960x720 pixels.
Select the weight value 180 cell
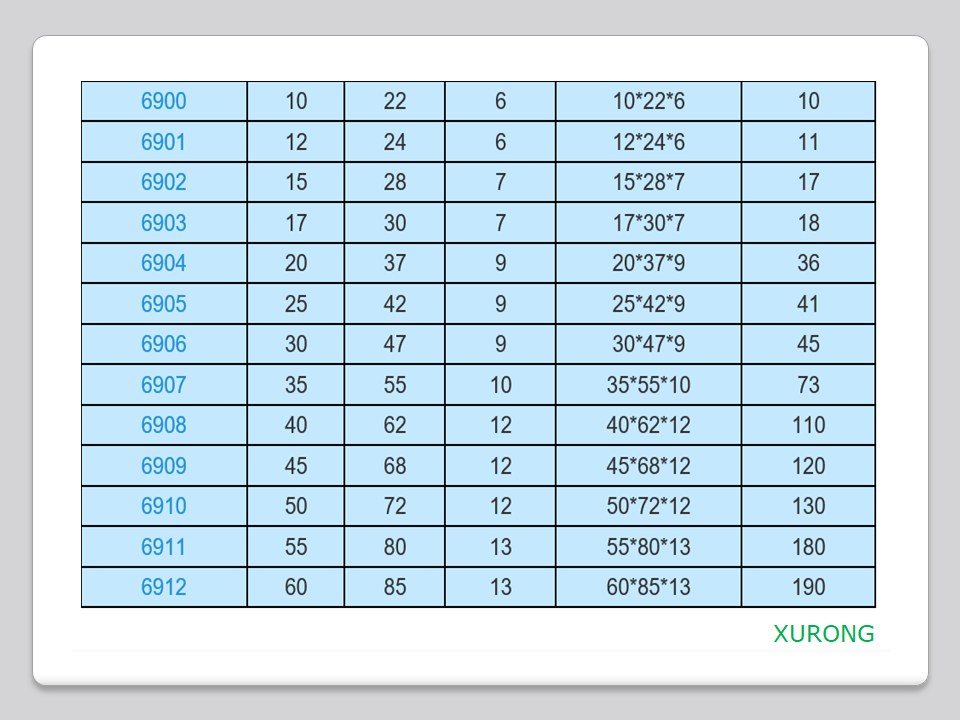(808, 547)
